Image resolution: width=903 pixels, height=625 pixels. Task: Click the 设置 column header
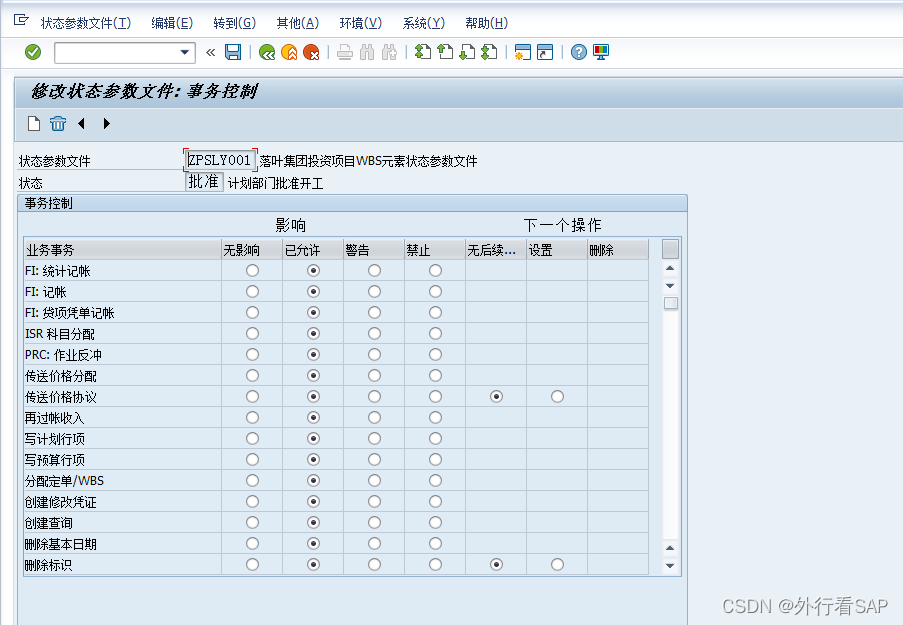557,250
